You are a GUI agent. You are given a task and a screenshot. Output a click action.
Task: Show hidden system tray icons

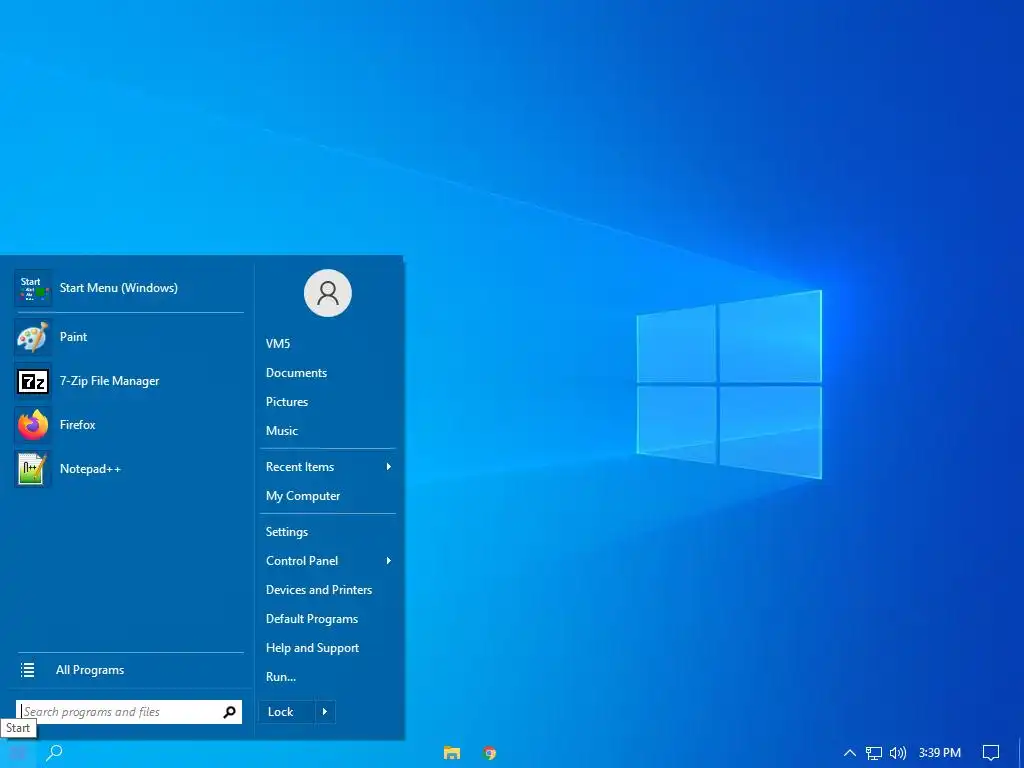click(850, 753)
